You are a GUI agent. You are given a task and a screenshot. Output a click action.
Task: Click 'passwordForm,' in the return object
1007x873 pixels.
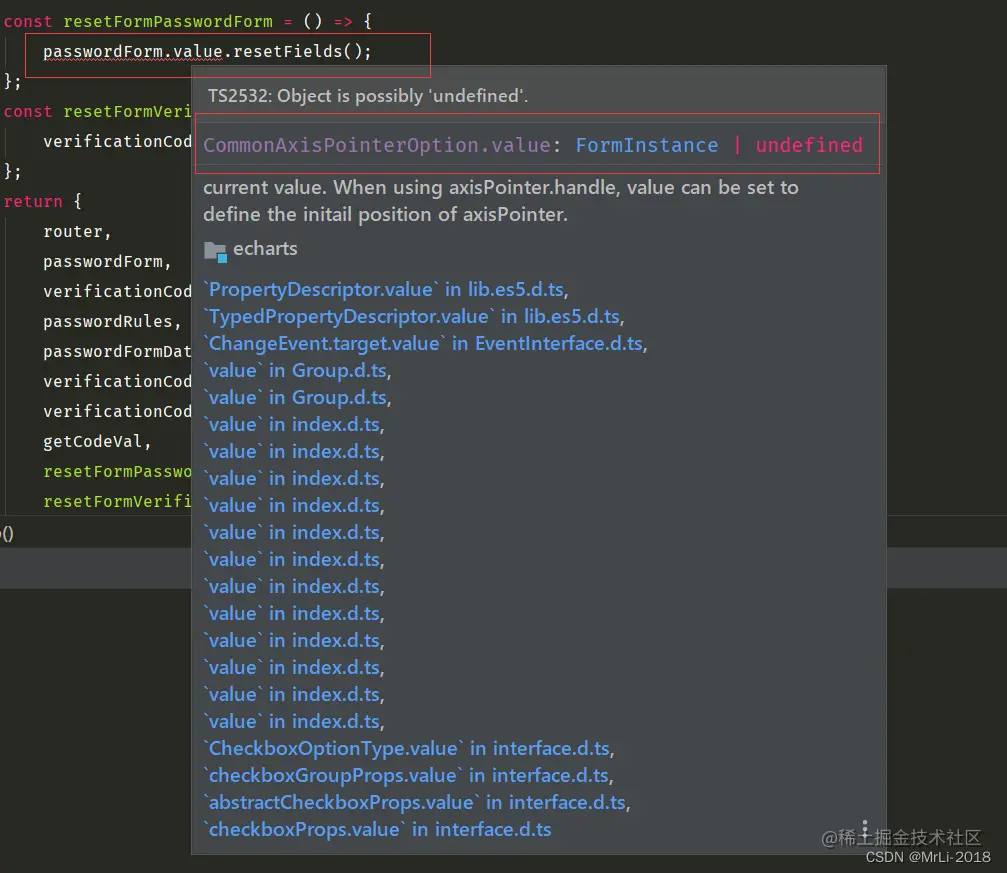coord(107,261)
